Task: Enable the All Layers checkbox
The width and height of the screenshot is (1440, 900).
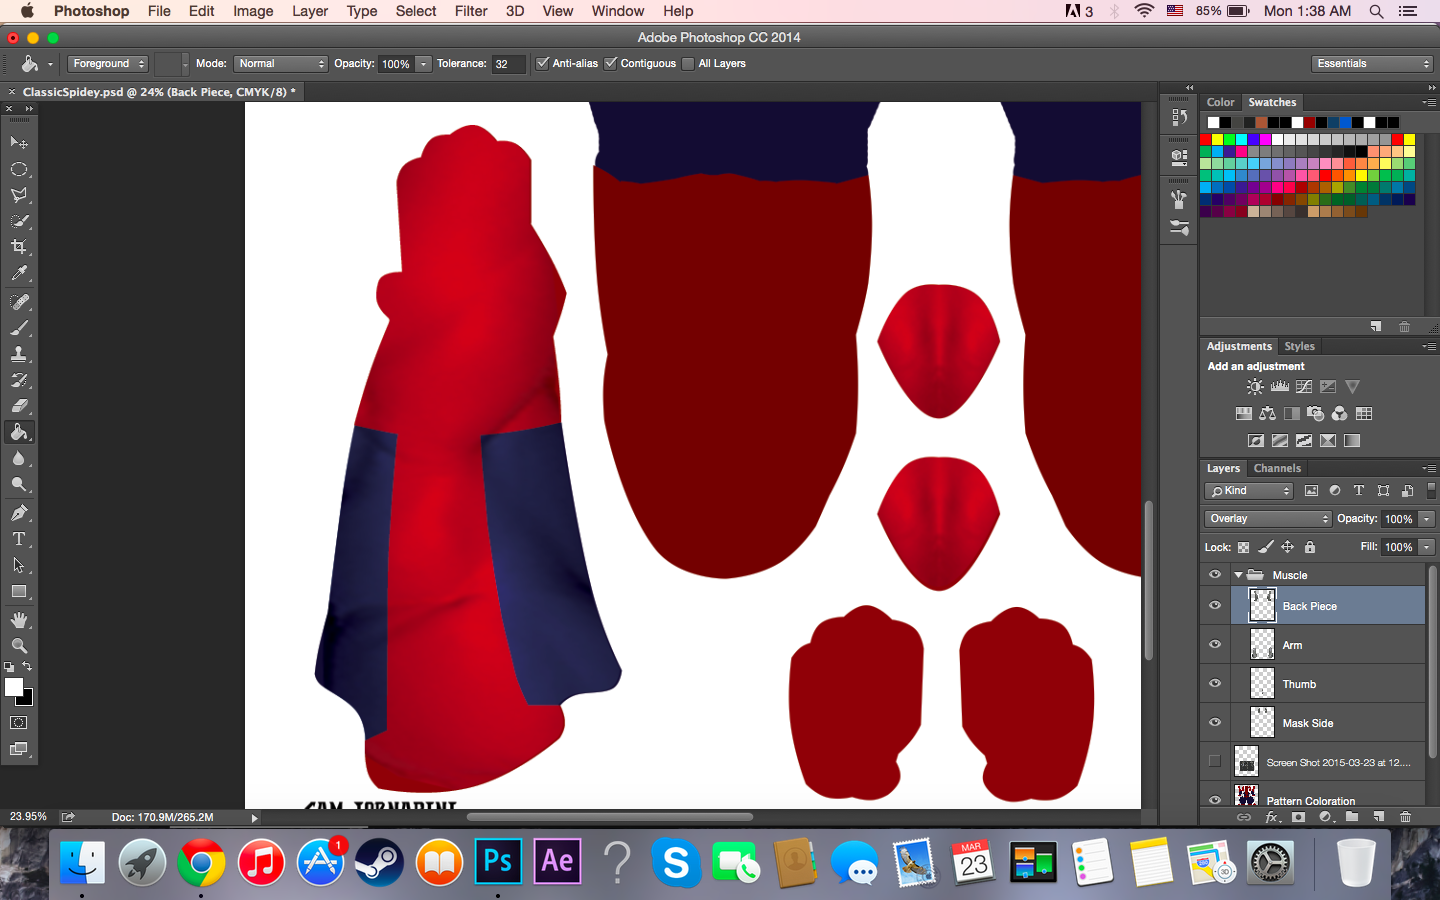Action: [688, 63]
